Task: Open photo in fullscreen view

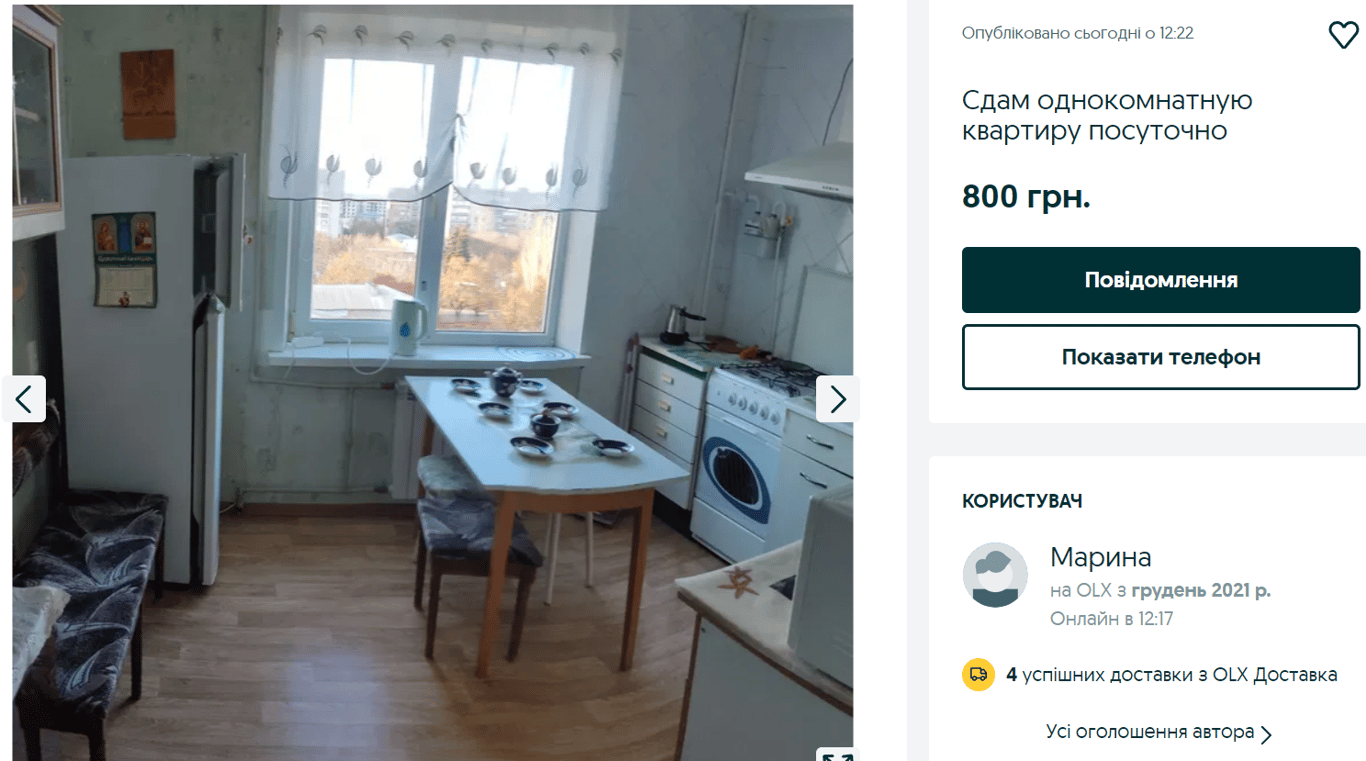Action: tap(837, 755)
